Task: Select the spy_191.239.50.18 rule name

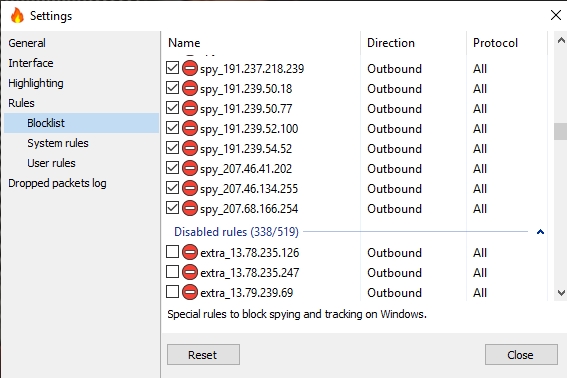Action: tap(246, 89)
